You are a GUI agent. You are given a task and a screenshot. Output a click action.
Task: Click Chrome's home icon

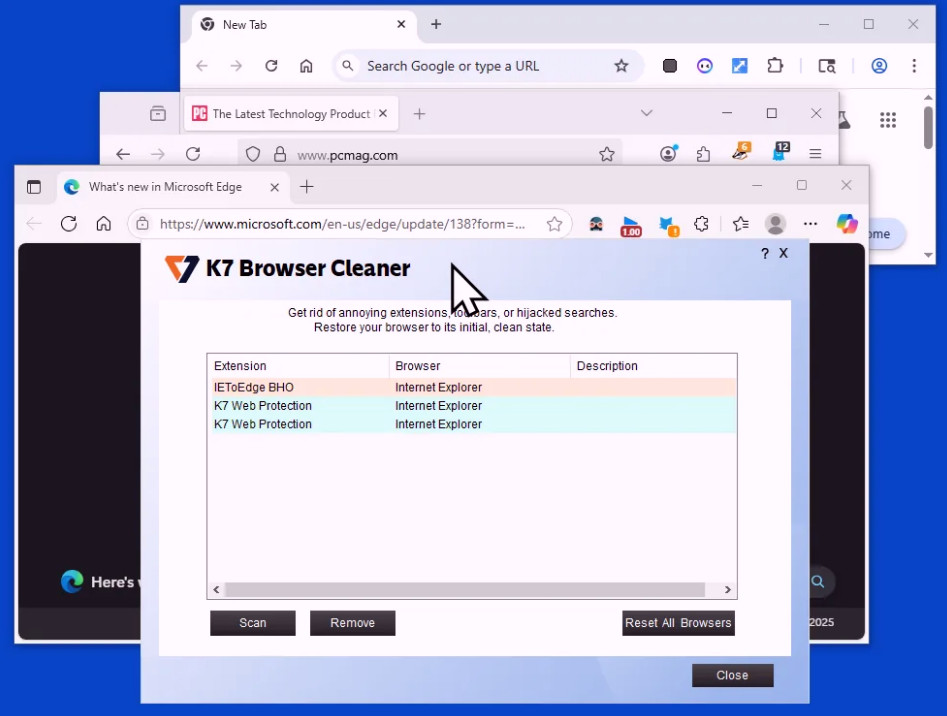point(306,66)
